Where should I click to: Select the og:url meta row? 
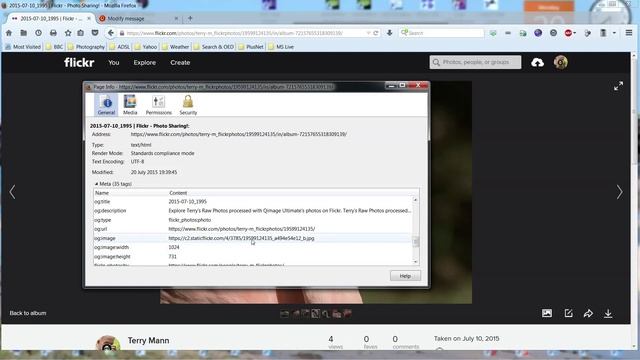tap(253, 229)
